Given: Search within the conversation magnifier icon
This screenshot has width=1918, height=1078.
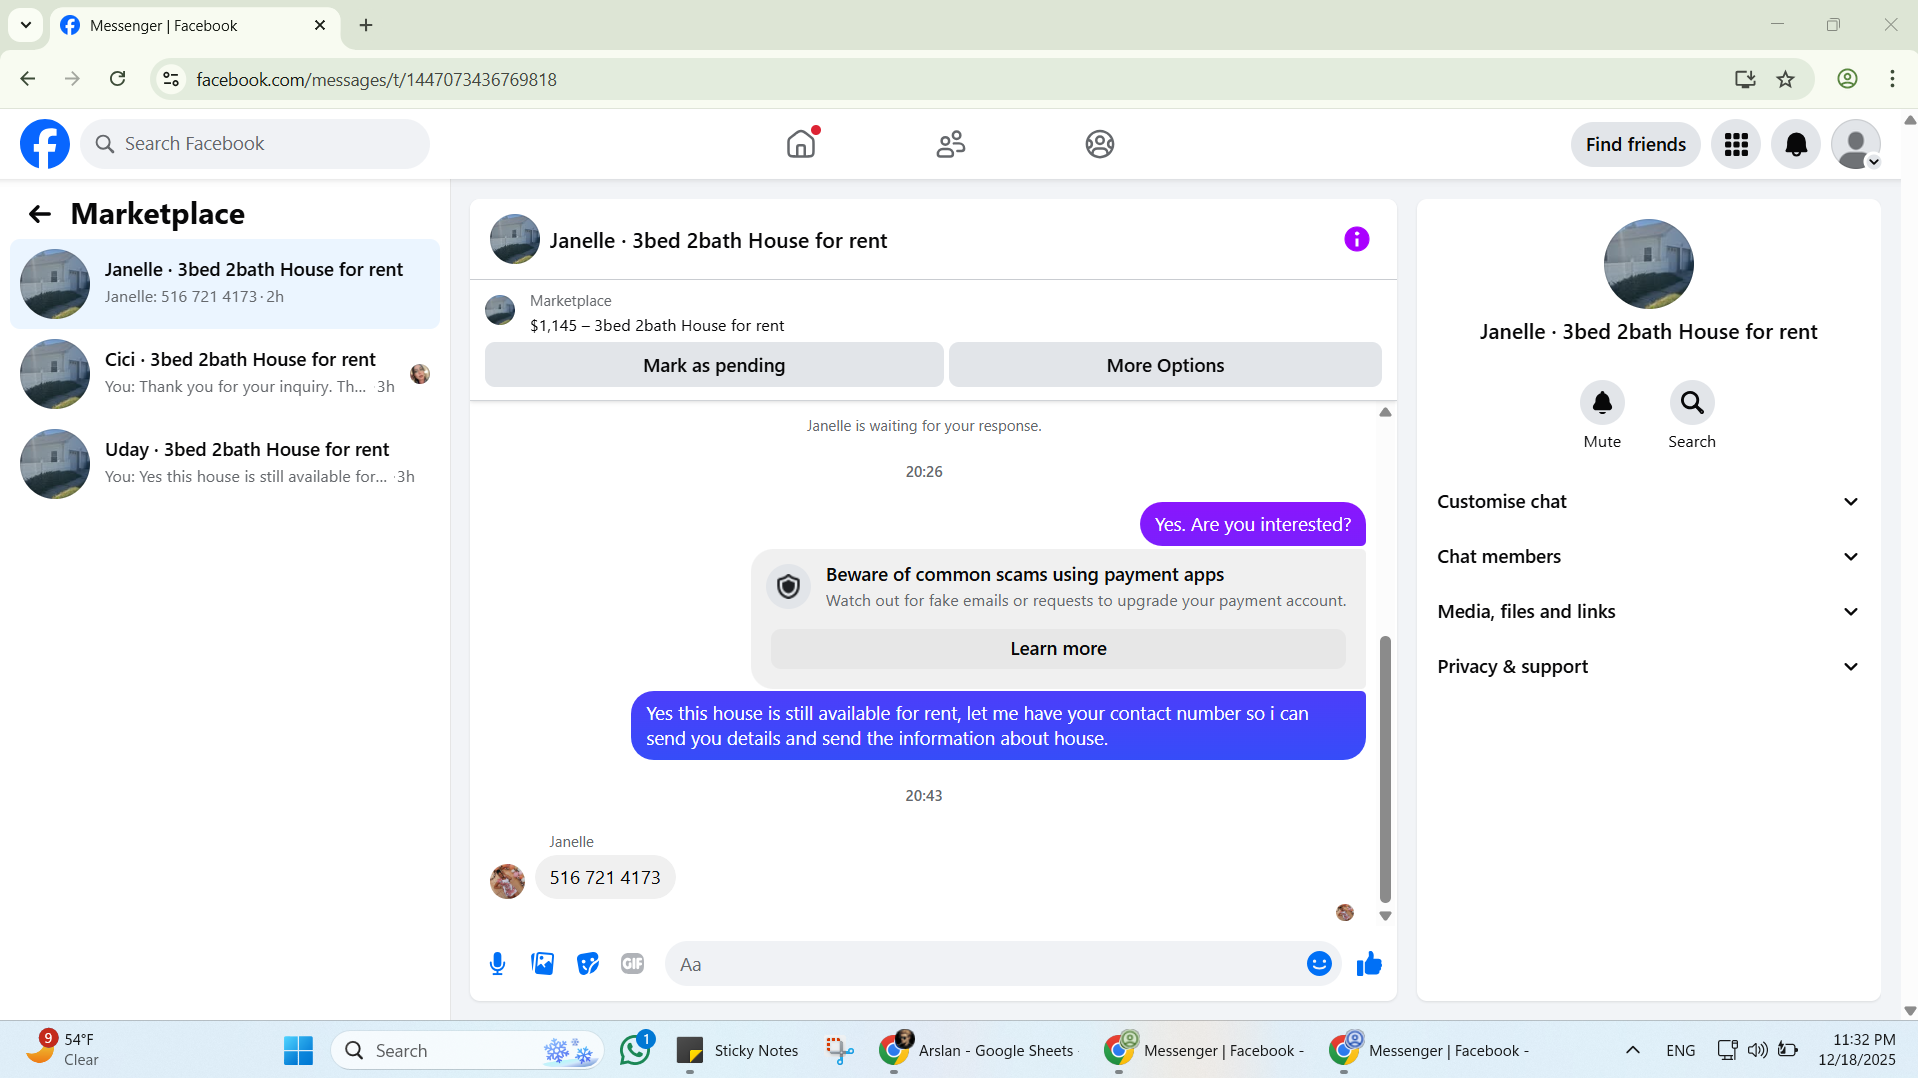Looking at the screenshot, I should [x=1692, y=403].
